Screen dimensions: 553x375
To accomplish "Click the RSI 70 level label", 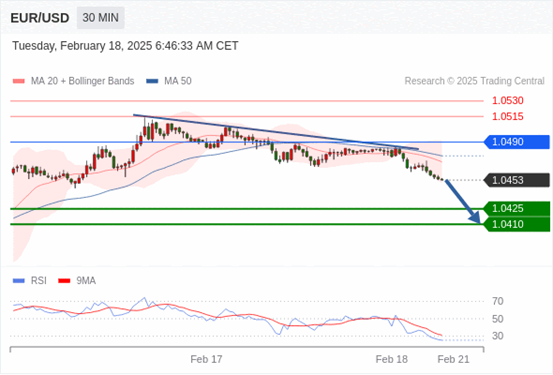I will (x=498, y=301).
